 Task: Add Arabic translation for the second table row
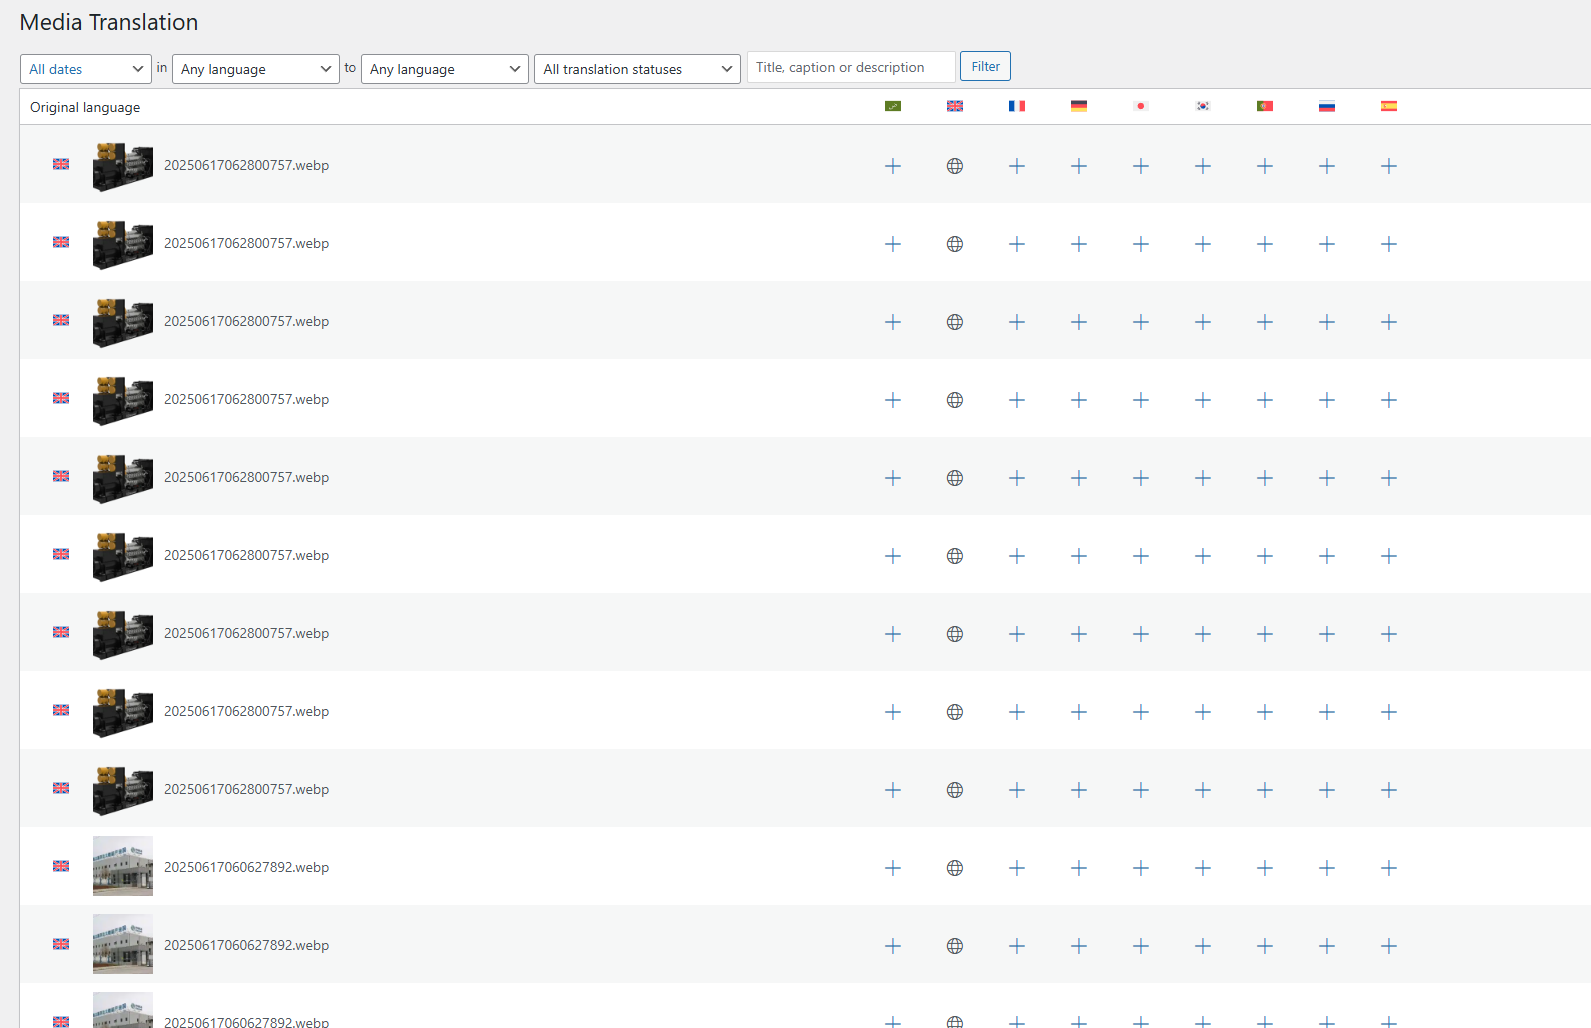[893, 244]
